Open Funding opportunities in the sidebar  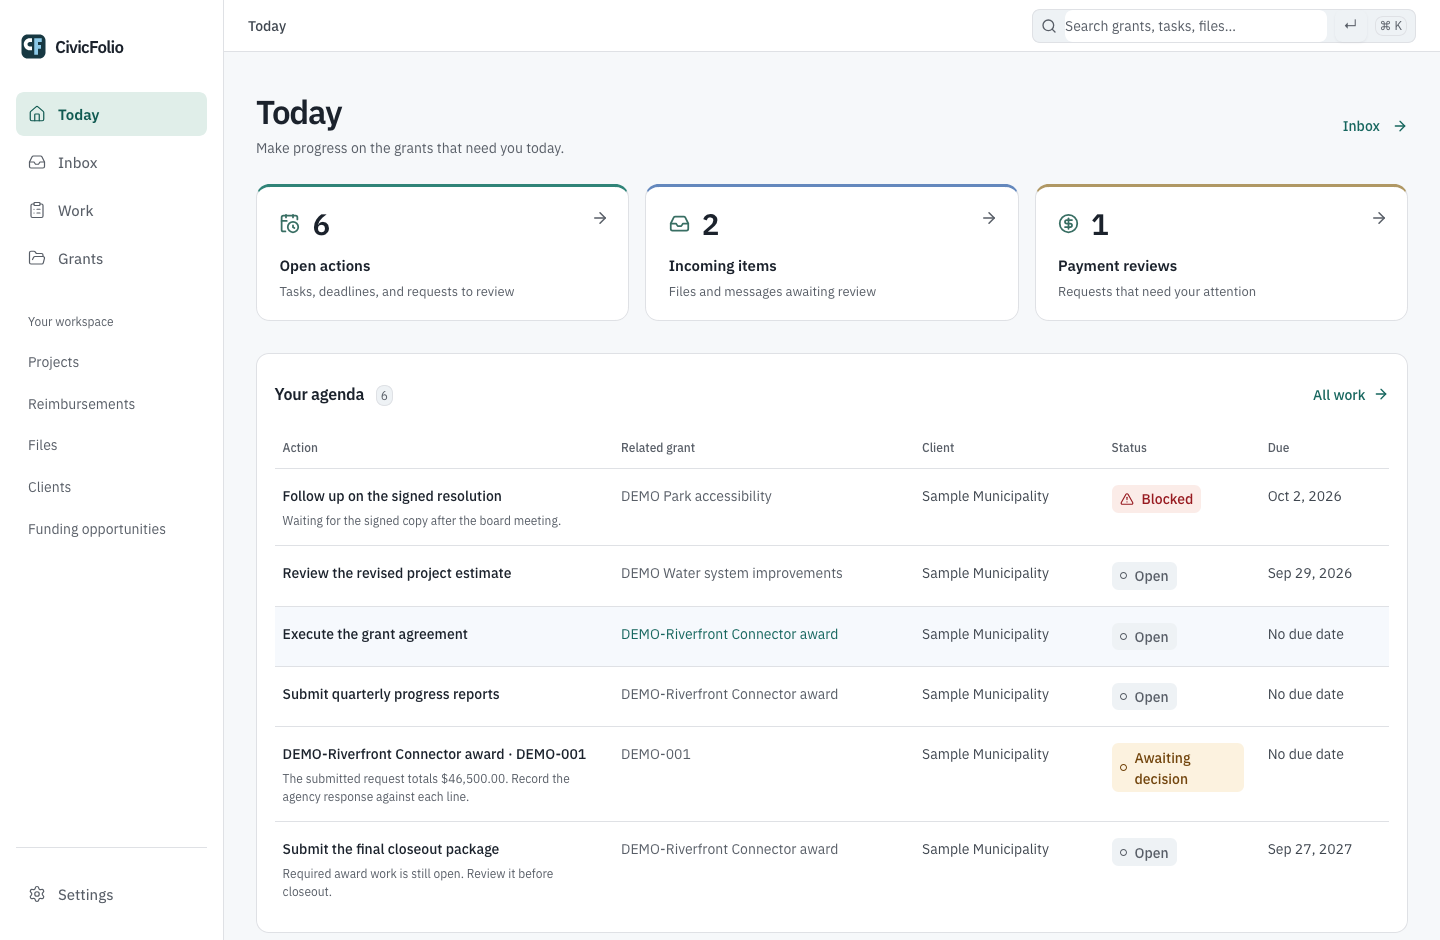(x=97, y=529)
